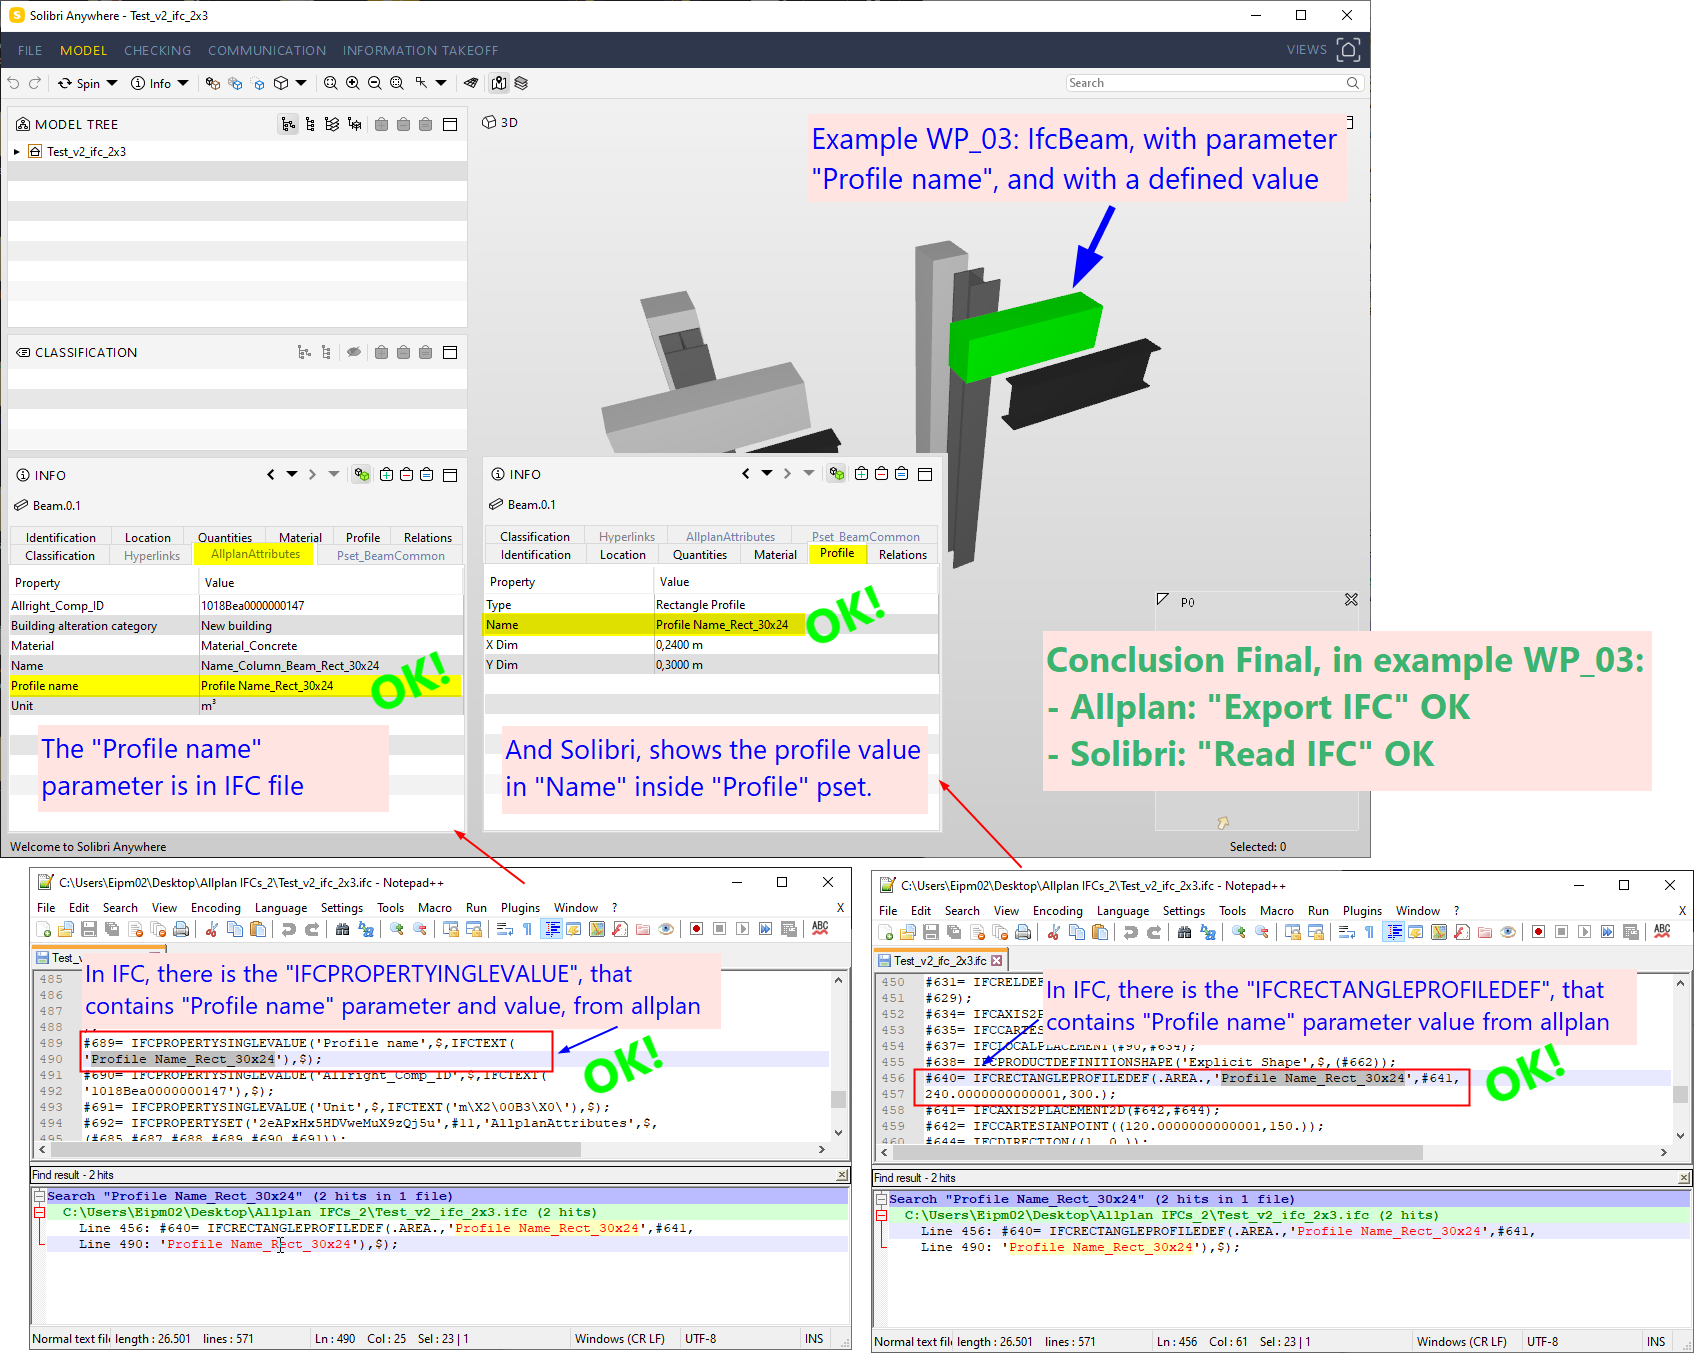
Task: Click the VIEWS camera frame icon
Action: coord(1348,50)
